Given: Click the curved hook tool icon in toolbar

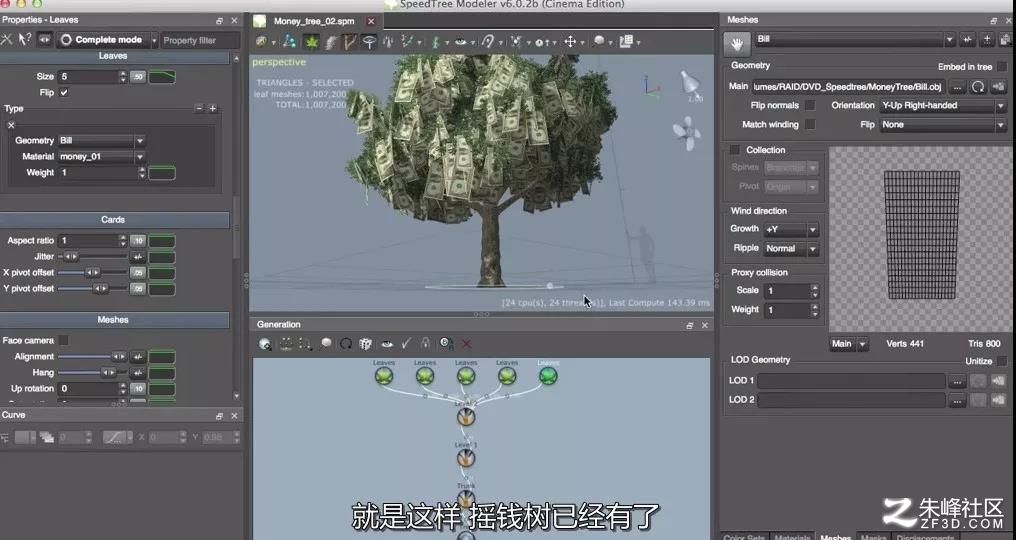Looking at the screenshot, I should coord(488,42).
